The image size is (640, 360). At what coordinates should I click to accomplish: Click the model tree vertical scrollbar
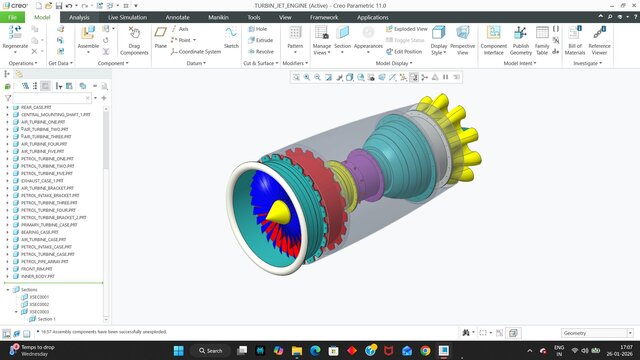106,214
